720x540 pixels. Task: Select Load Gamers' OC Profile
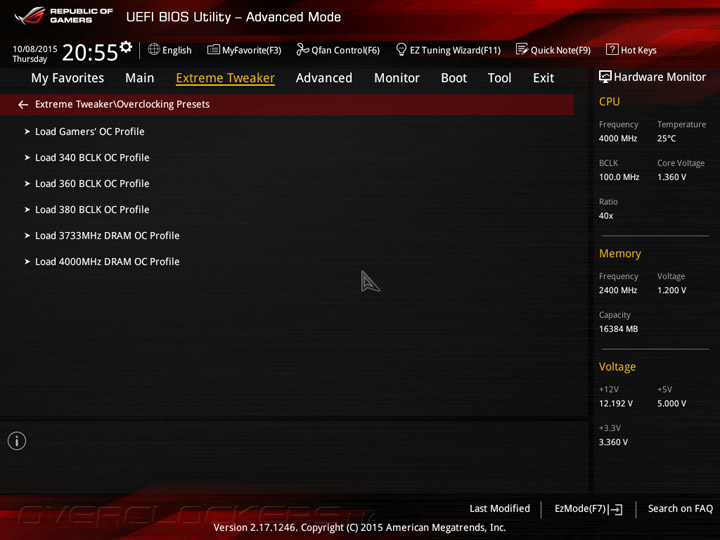coord(90,131)
